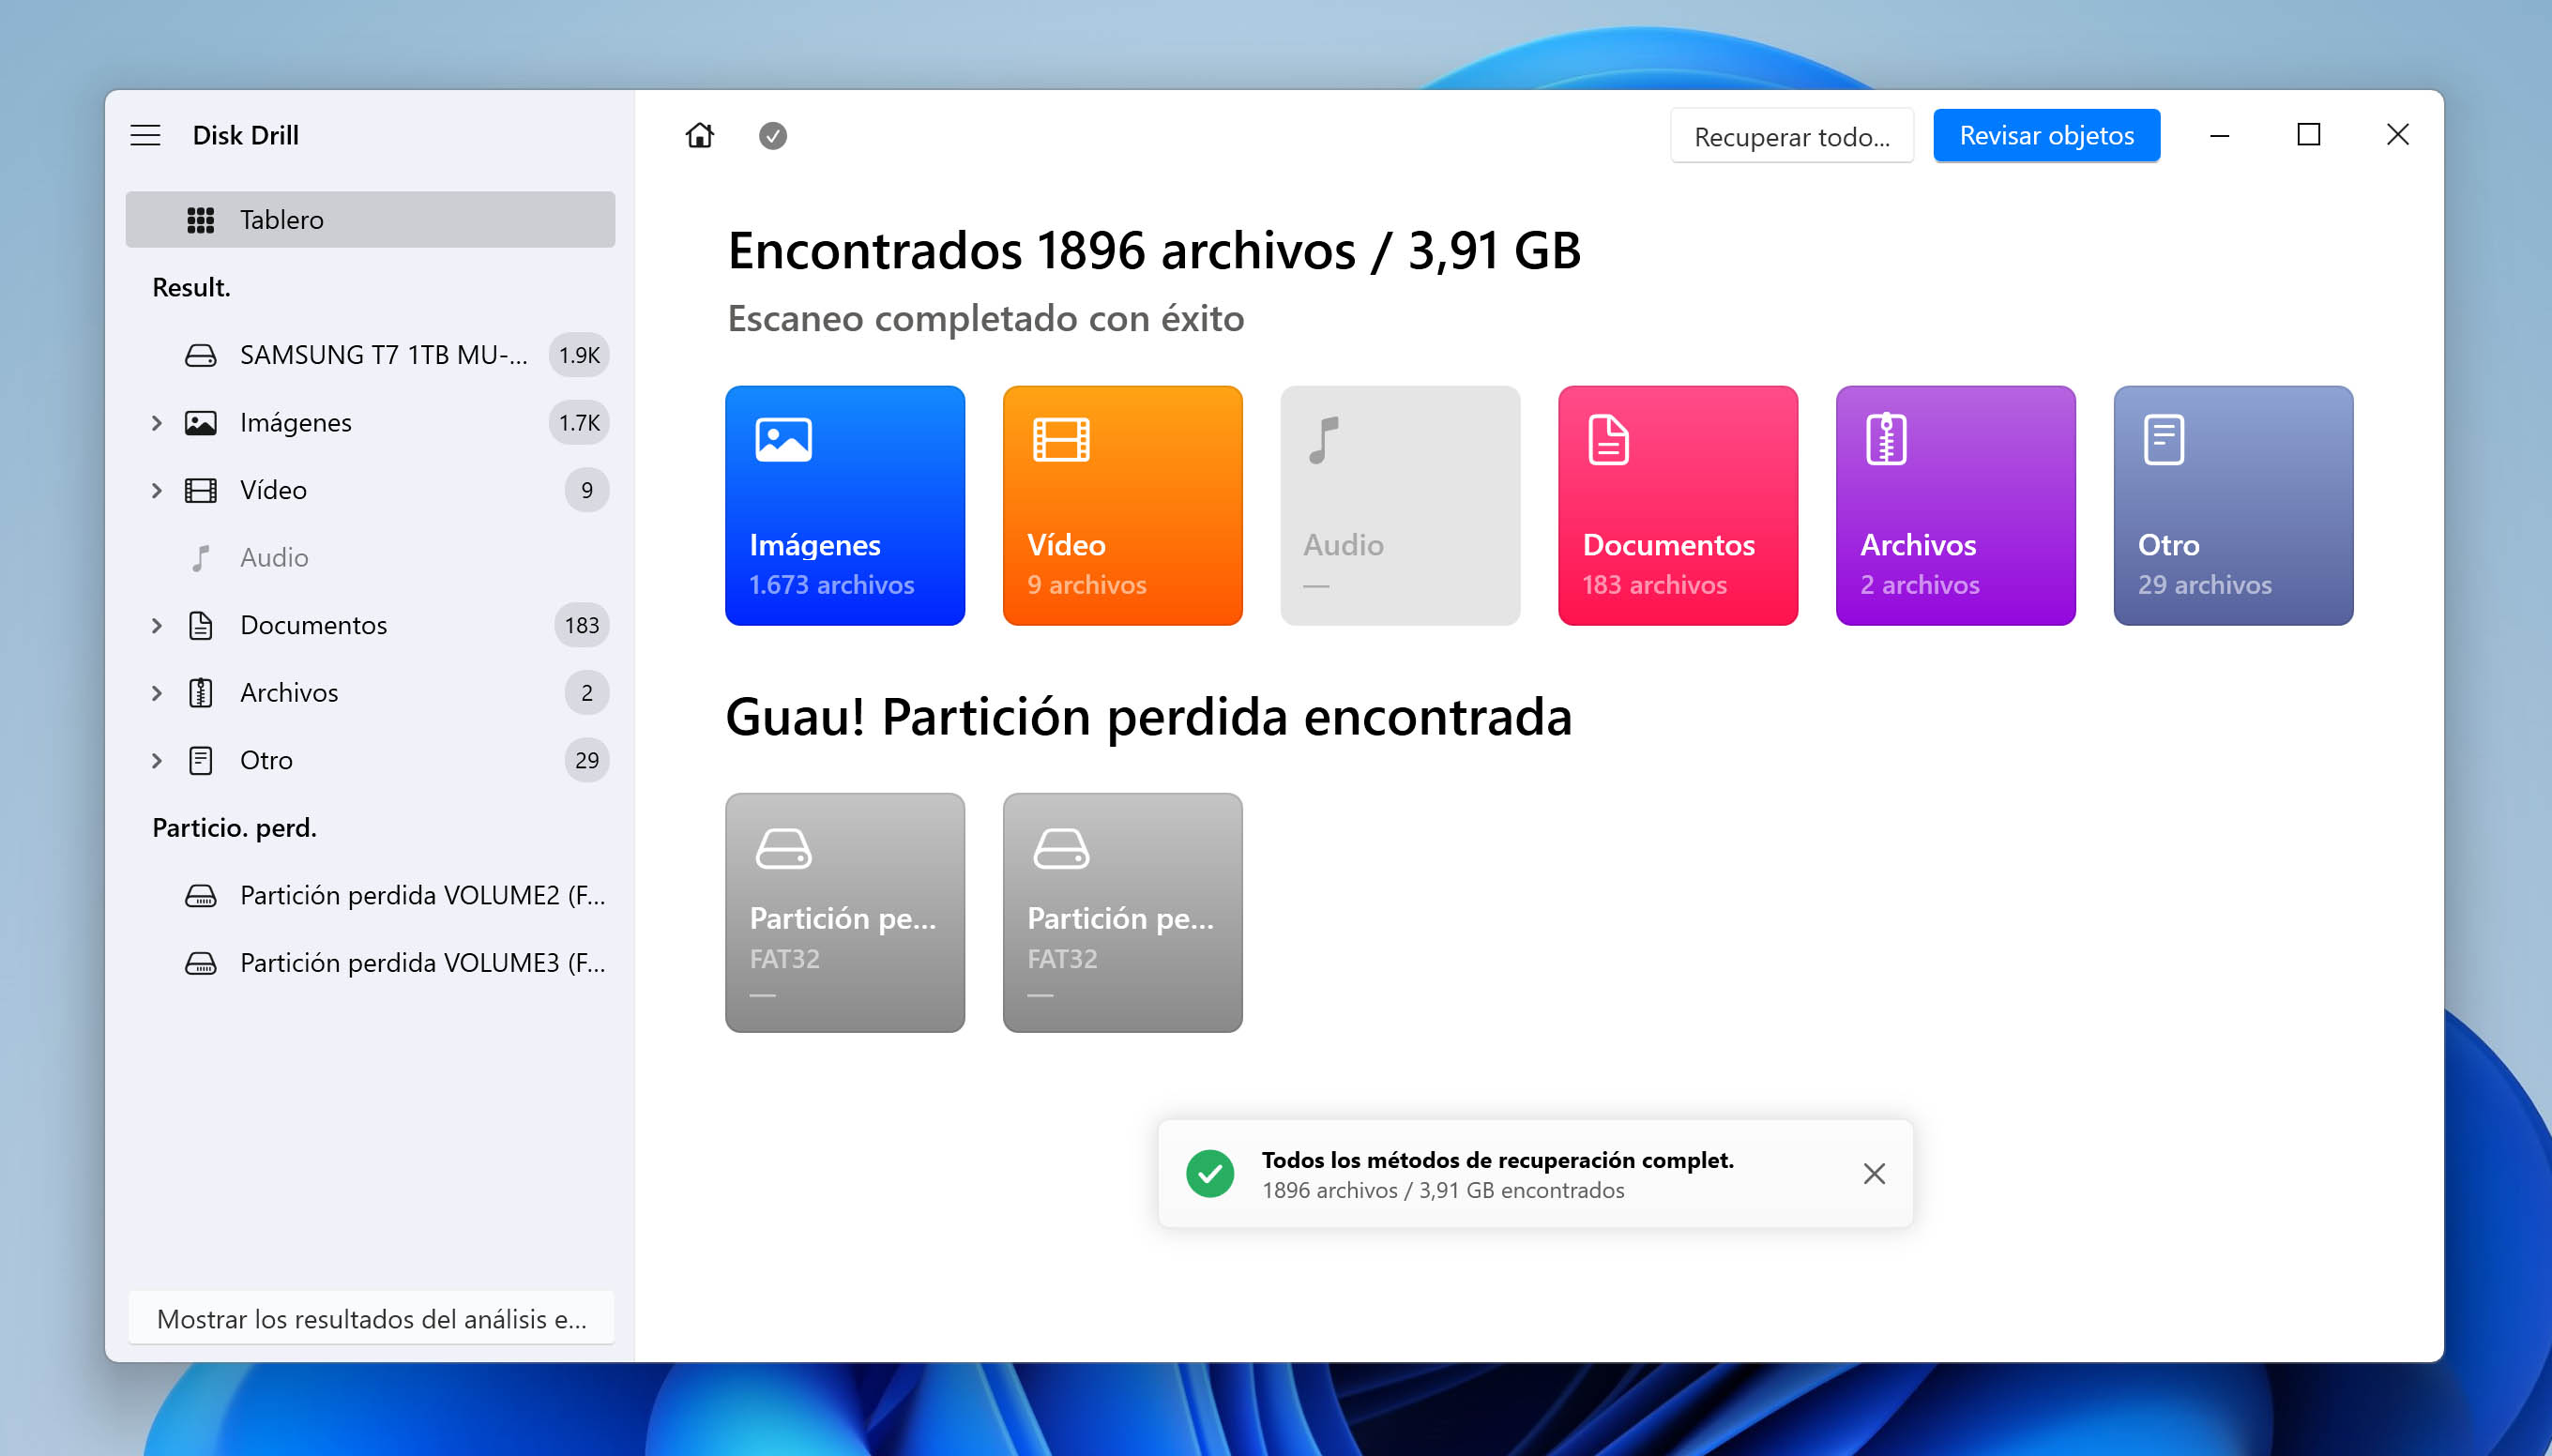Expand the Vídeo tree node

(x=157, y=490)
